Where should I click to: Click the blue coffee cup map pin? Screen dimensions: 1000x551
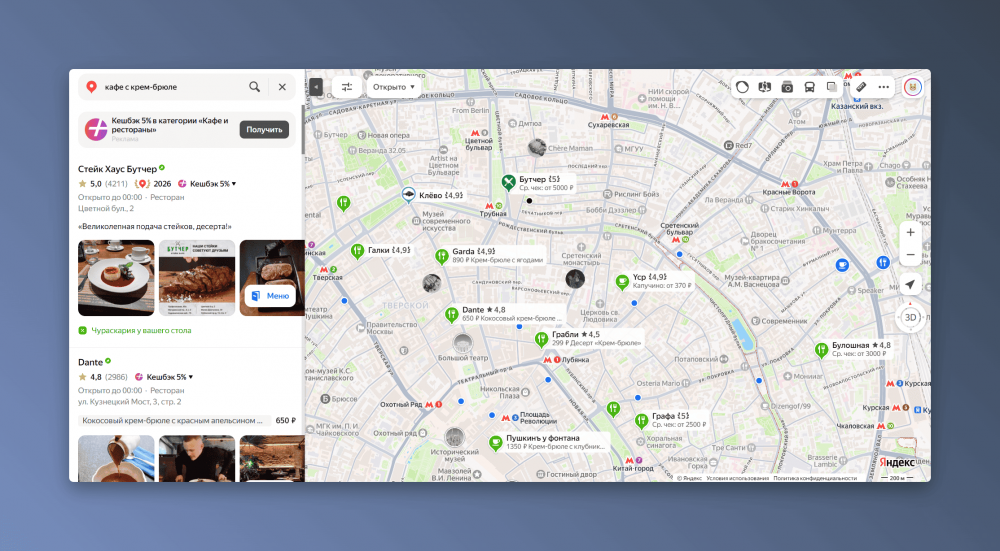coord(842,265)
